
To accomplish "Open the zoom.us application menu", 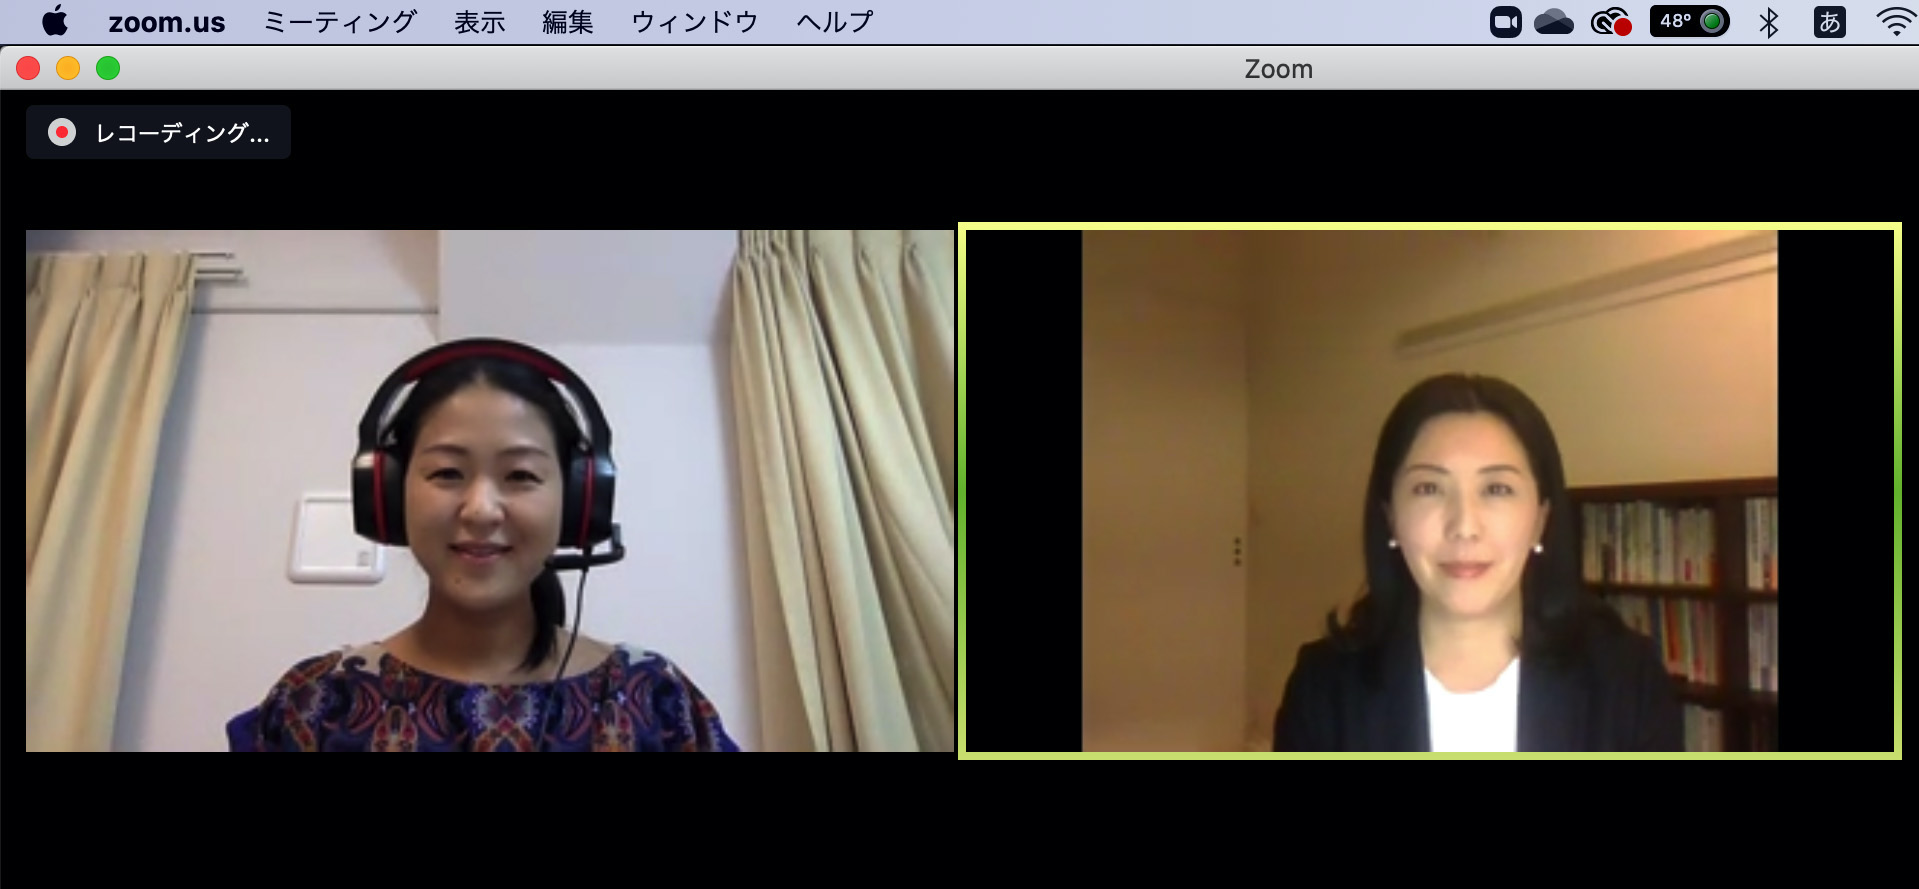I will click(x=166, y=22).
